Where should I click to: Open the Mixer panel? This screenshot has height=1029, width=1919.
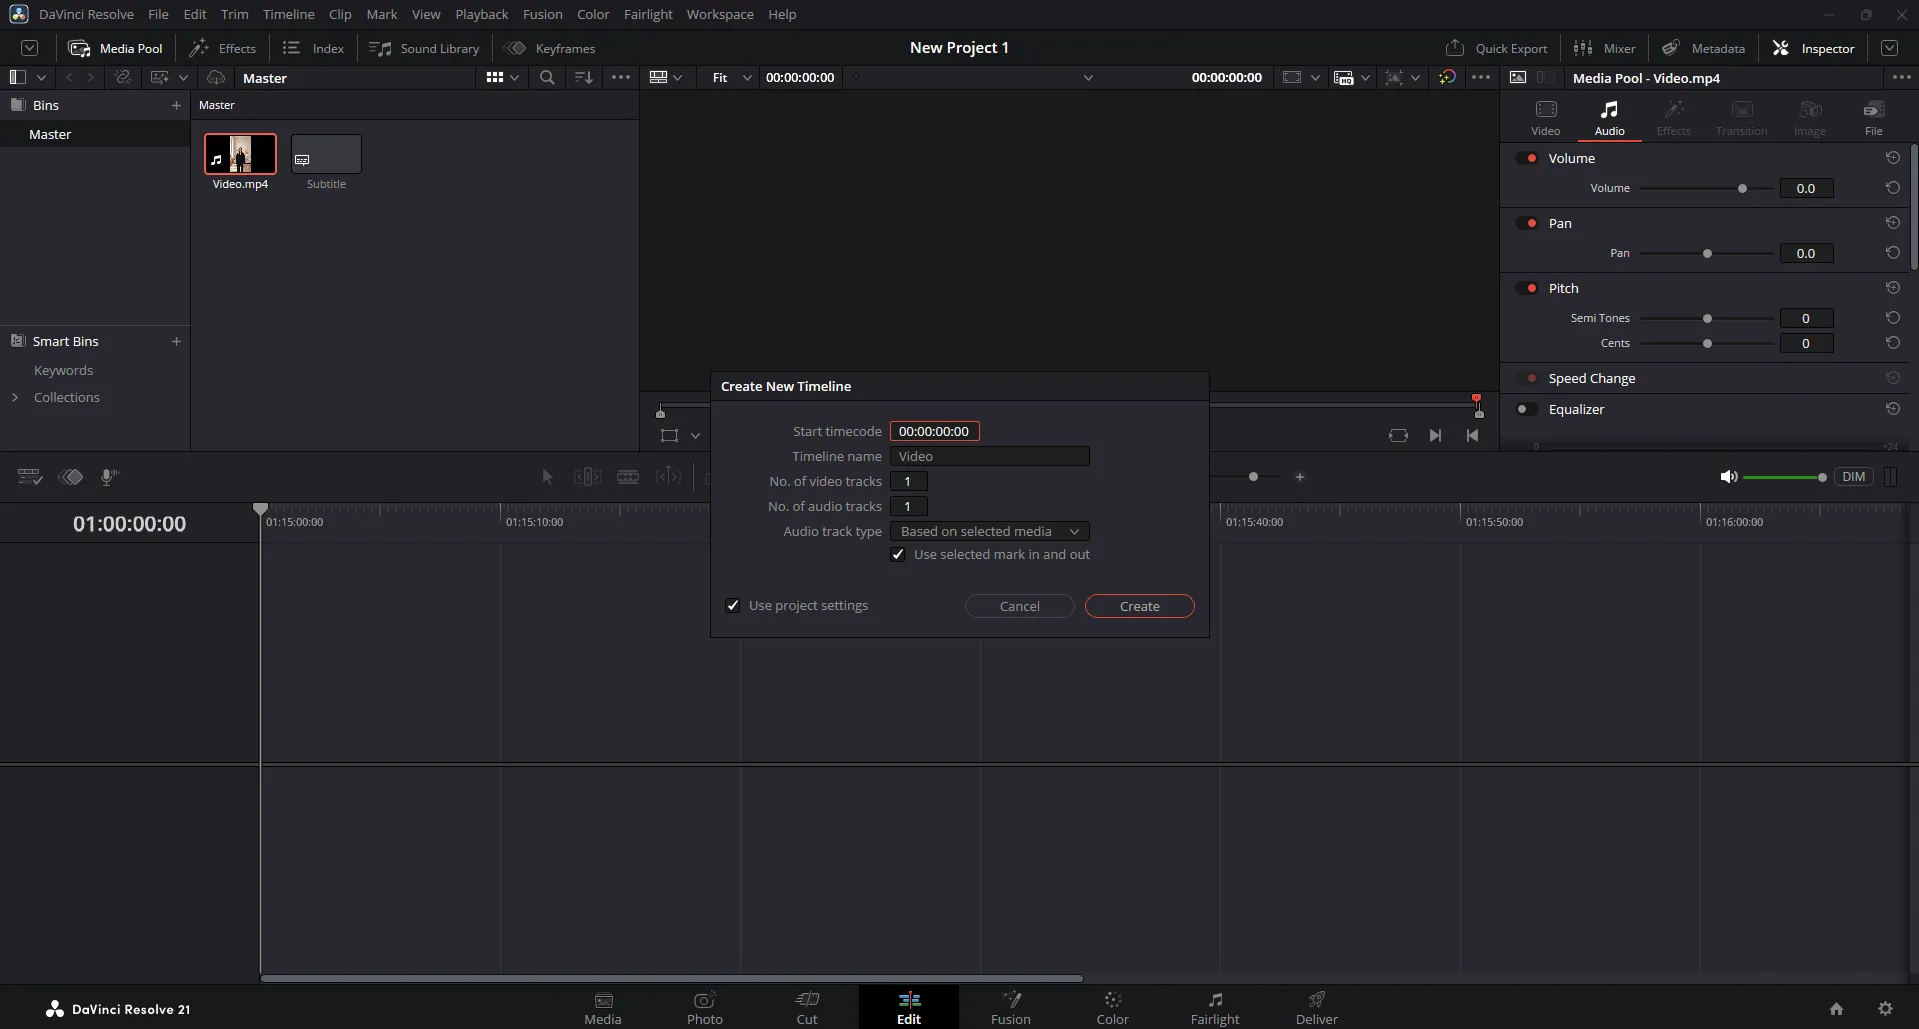(x=1604, y=48)
